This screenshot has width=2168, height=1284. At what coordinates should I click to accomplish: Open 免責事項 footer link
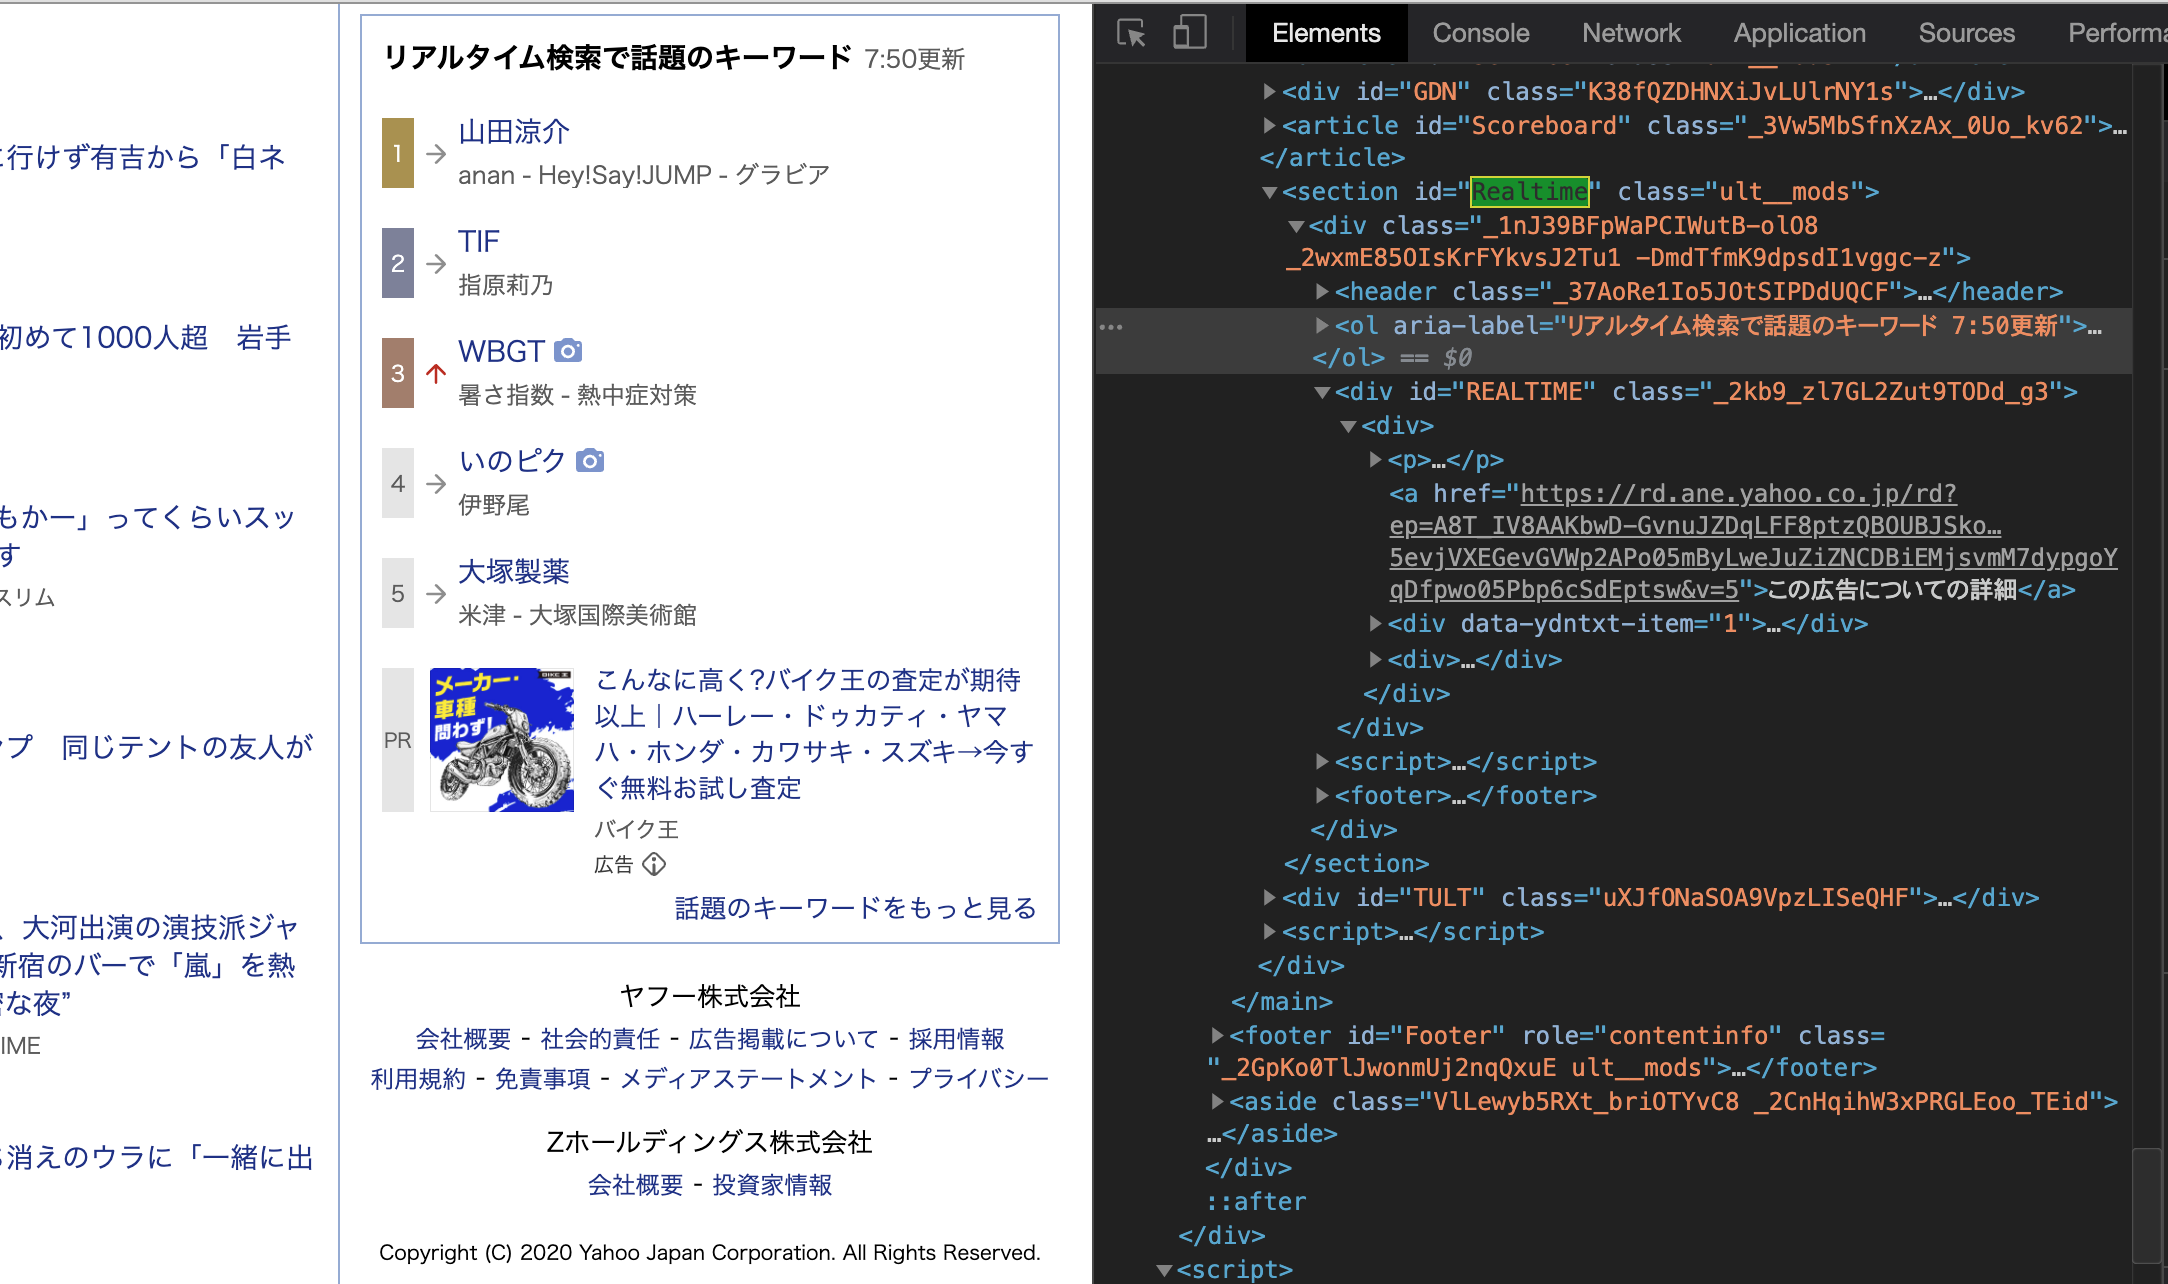point(543,1079)
